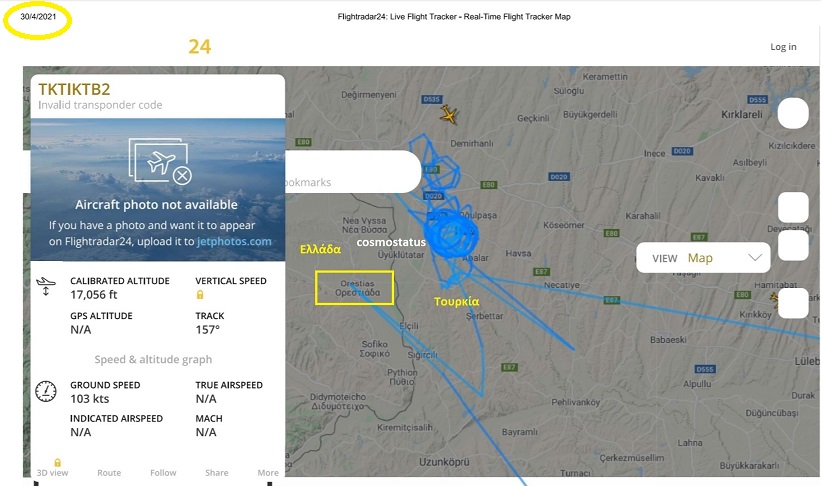Select the Follow tab

pyautogui.click(x=163, y=472)
